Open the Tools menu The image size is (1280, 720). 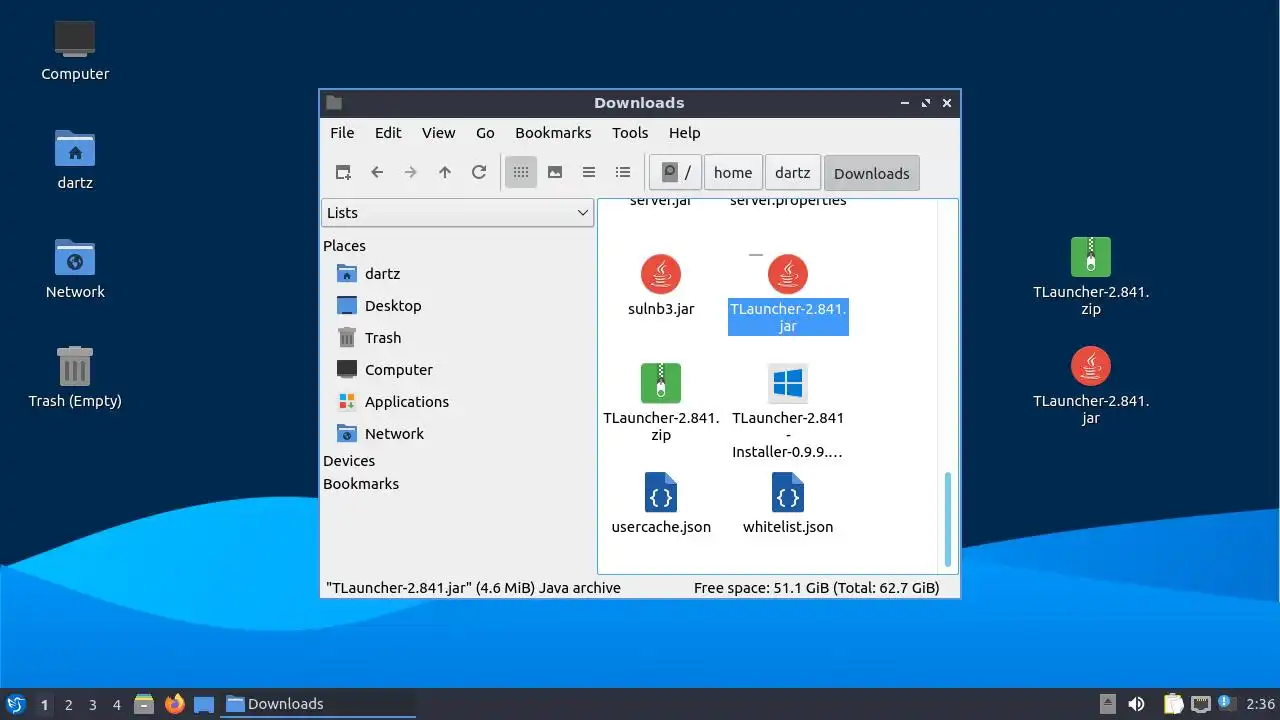pos(630,132)
